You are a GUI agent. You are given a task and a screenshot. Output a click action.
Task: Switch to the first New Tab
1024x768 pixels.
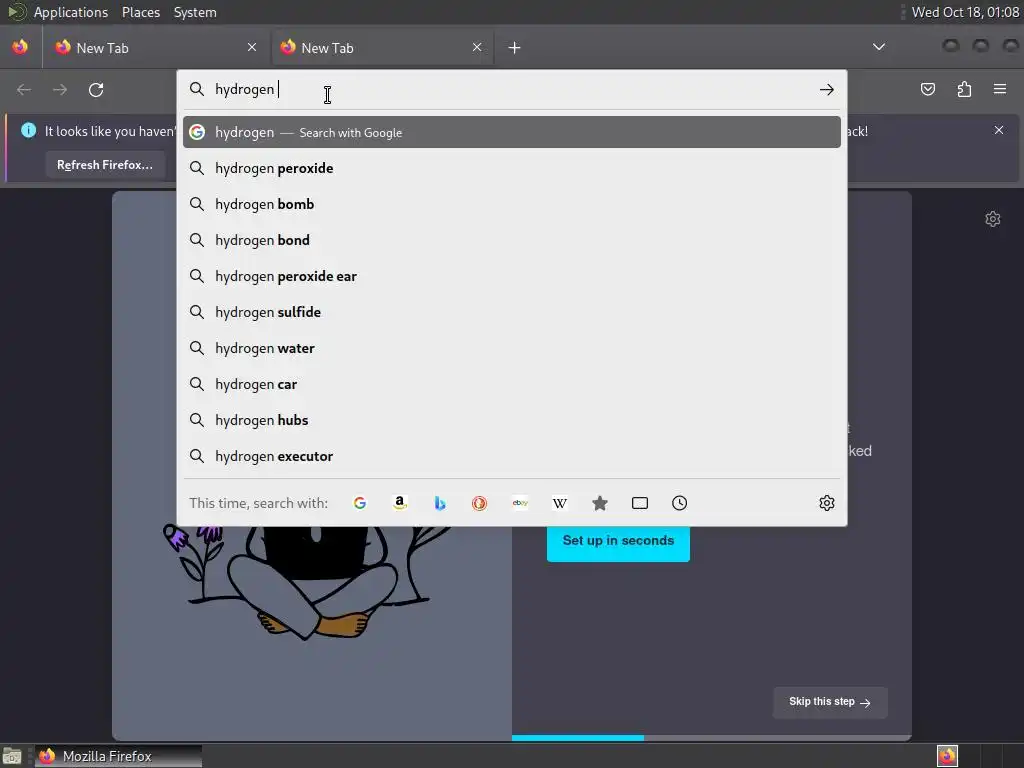click(156, 48)
